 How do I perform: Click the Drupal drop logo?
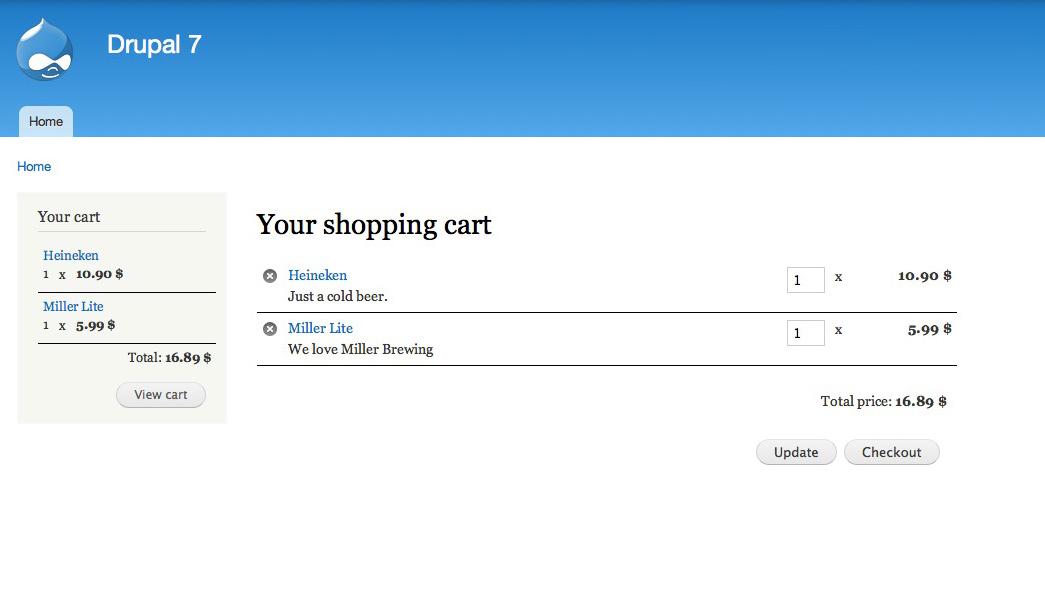tap(45, 50)
